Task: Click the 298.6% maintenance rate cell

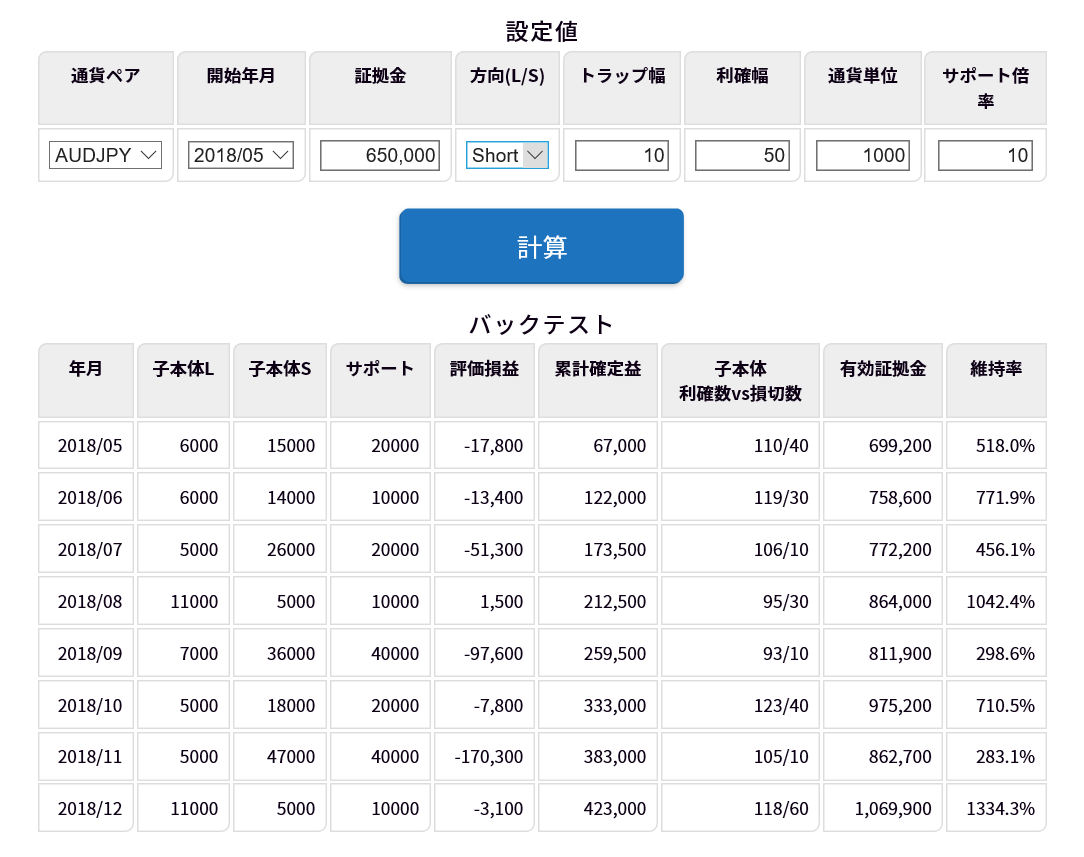Action: pos(996,653)
